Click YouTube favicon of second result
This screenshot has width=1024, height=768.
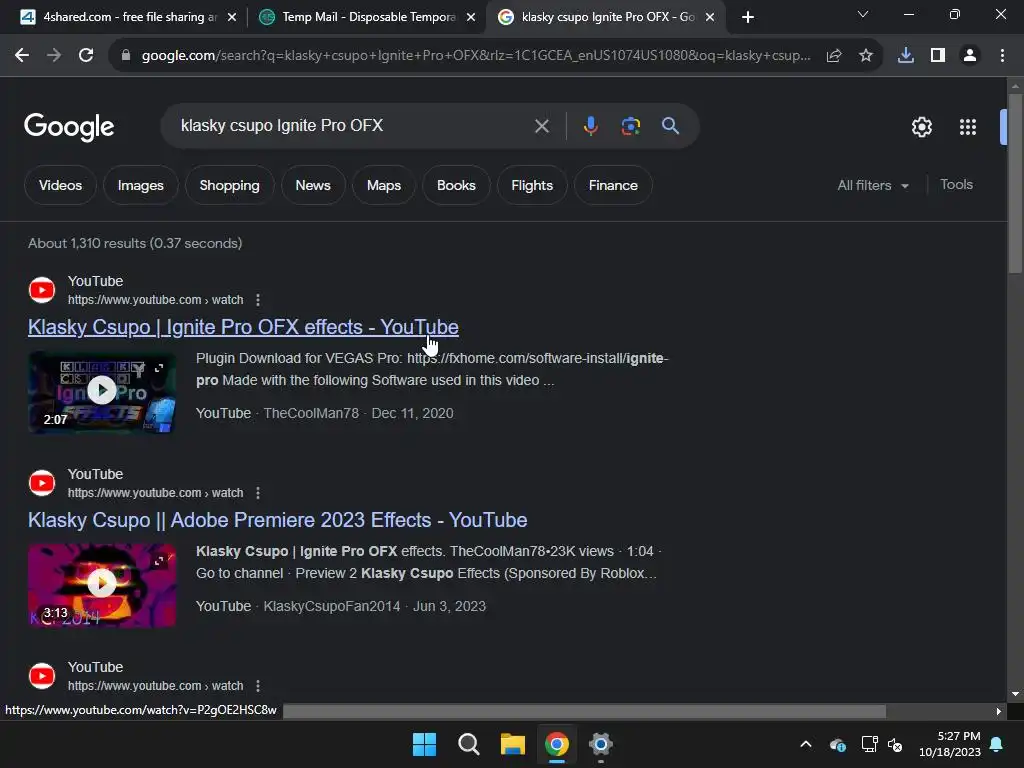pyautogui.click(x=42, y=483)
